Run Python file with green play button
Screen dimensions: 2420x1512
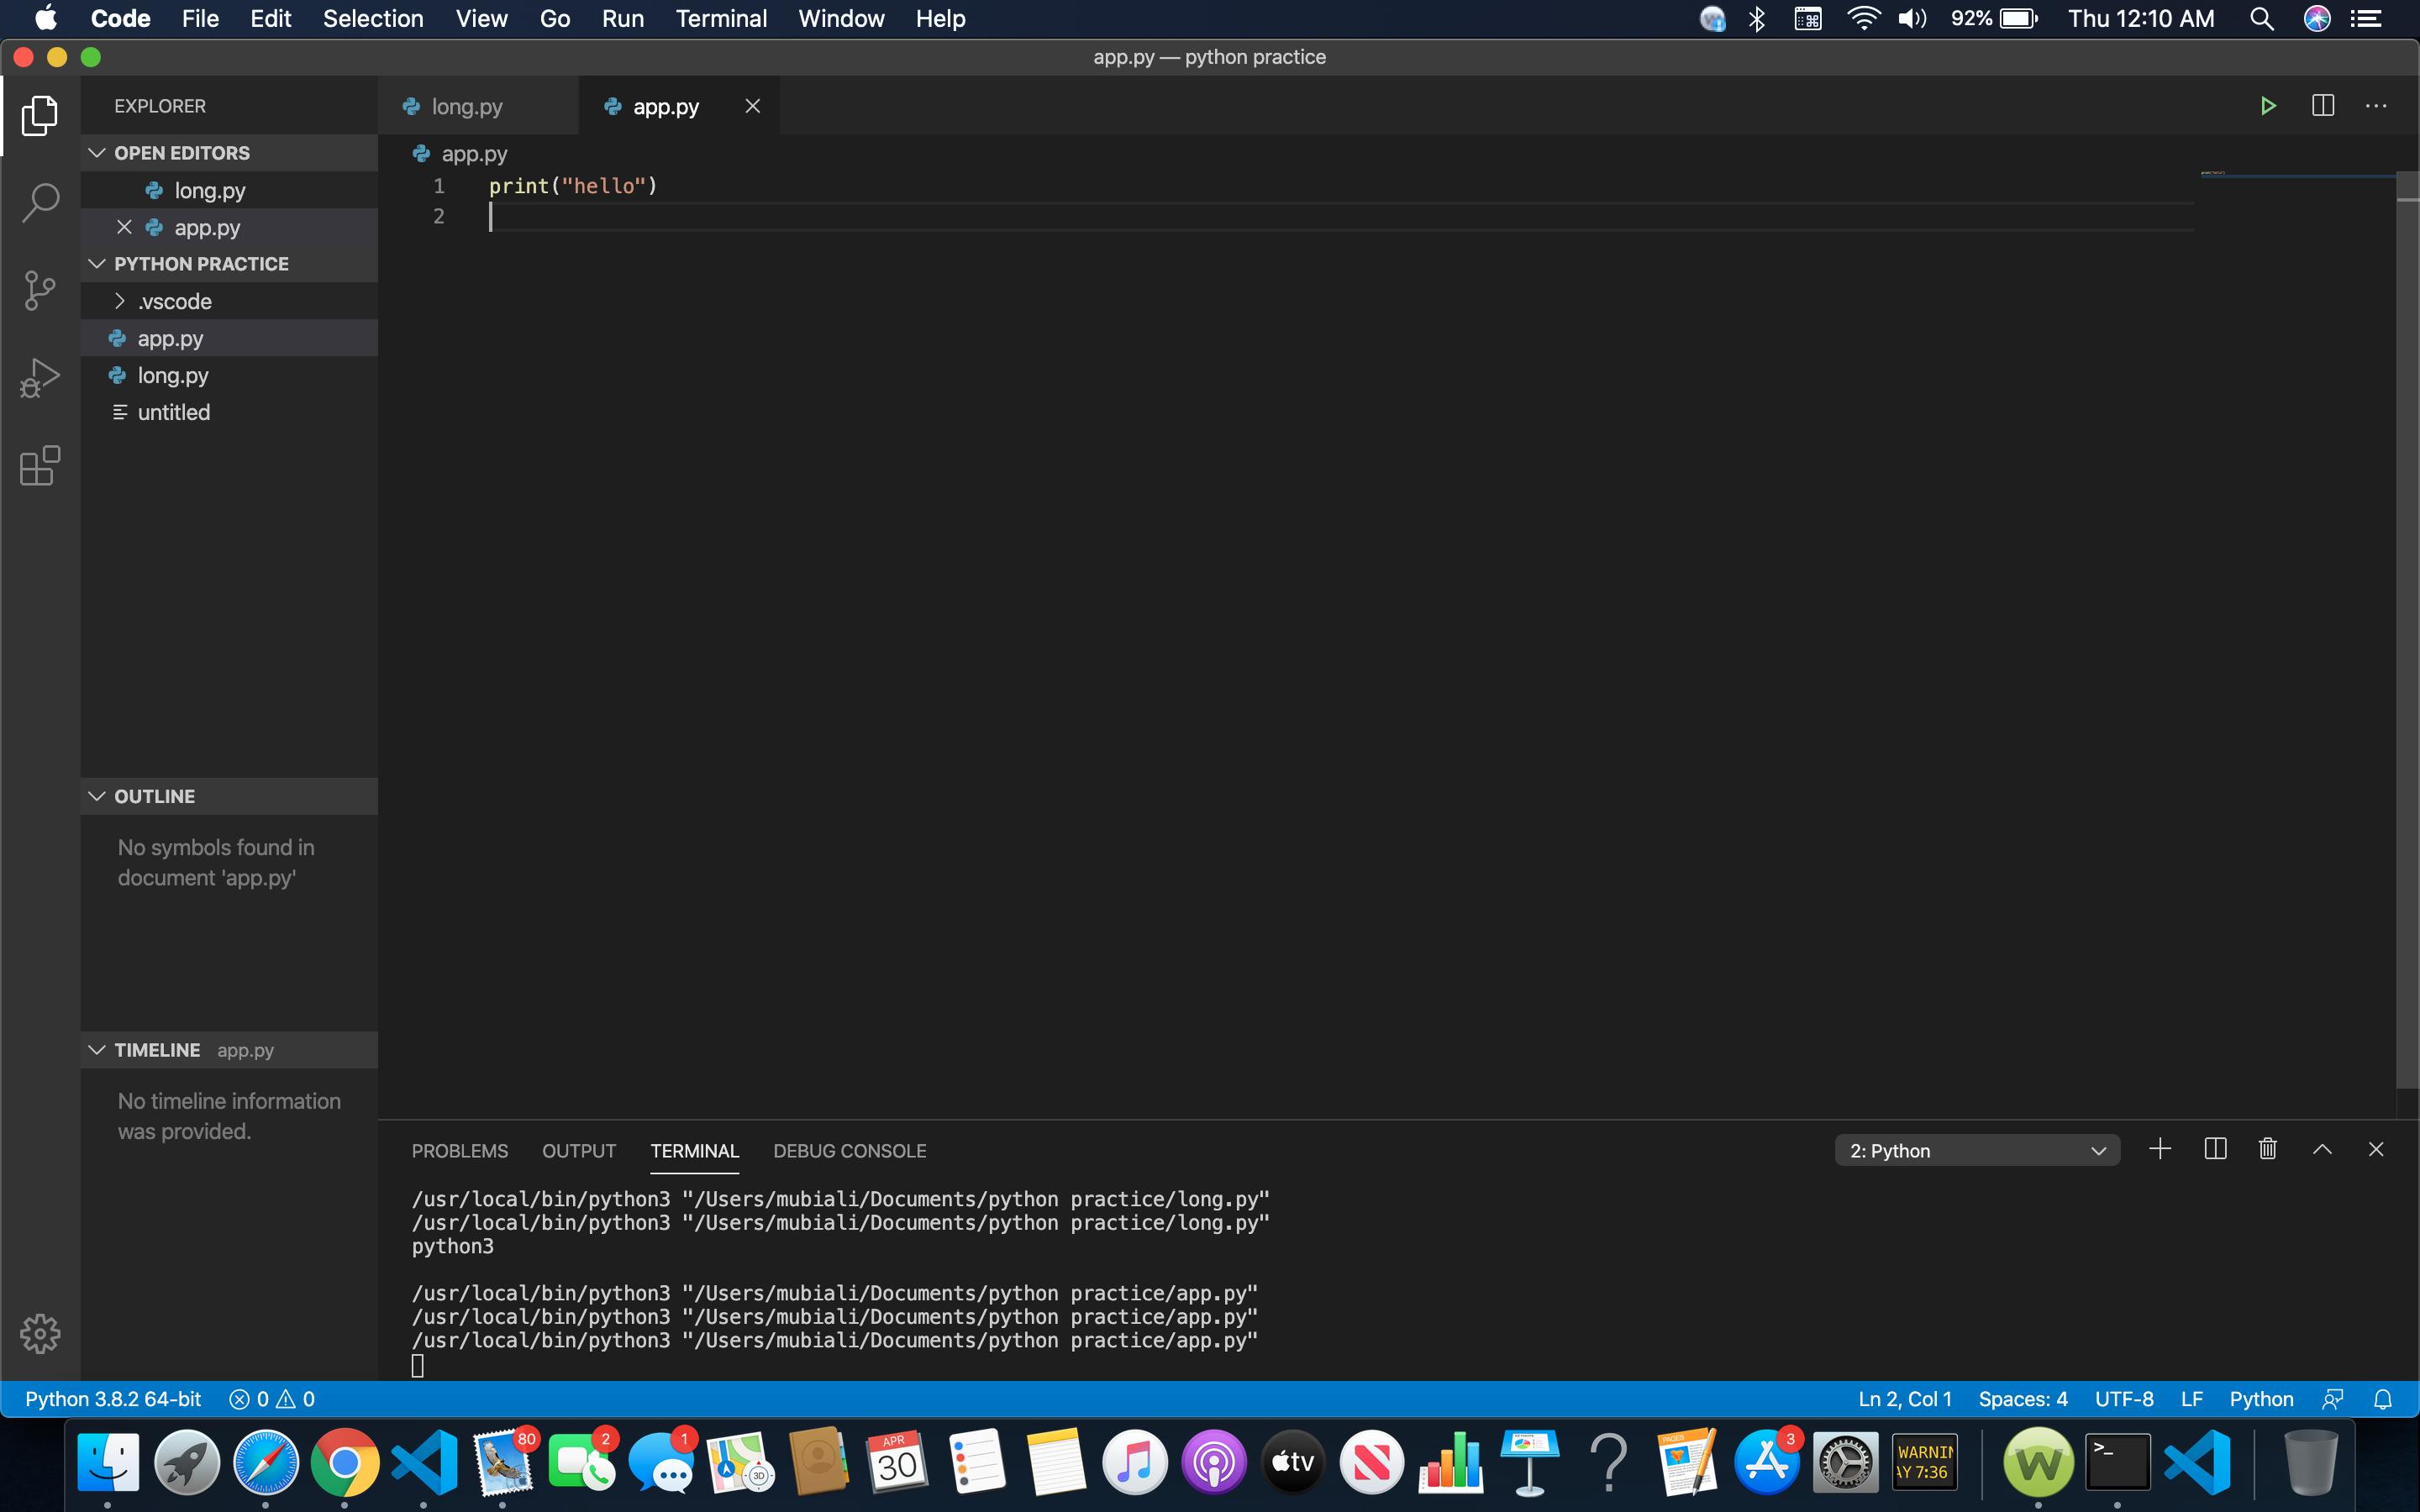click(2268, 106)
